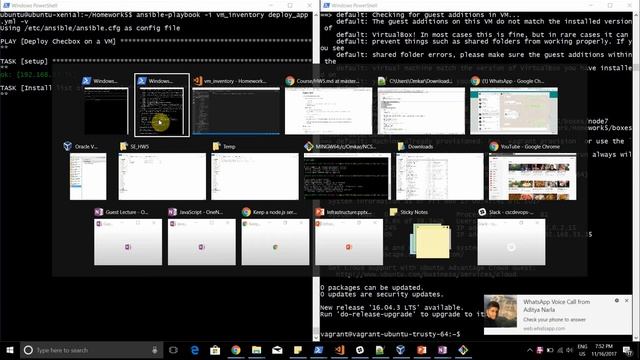Open the Windows Start menu
The image size is (640, 360).
[x=10, y=350]
